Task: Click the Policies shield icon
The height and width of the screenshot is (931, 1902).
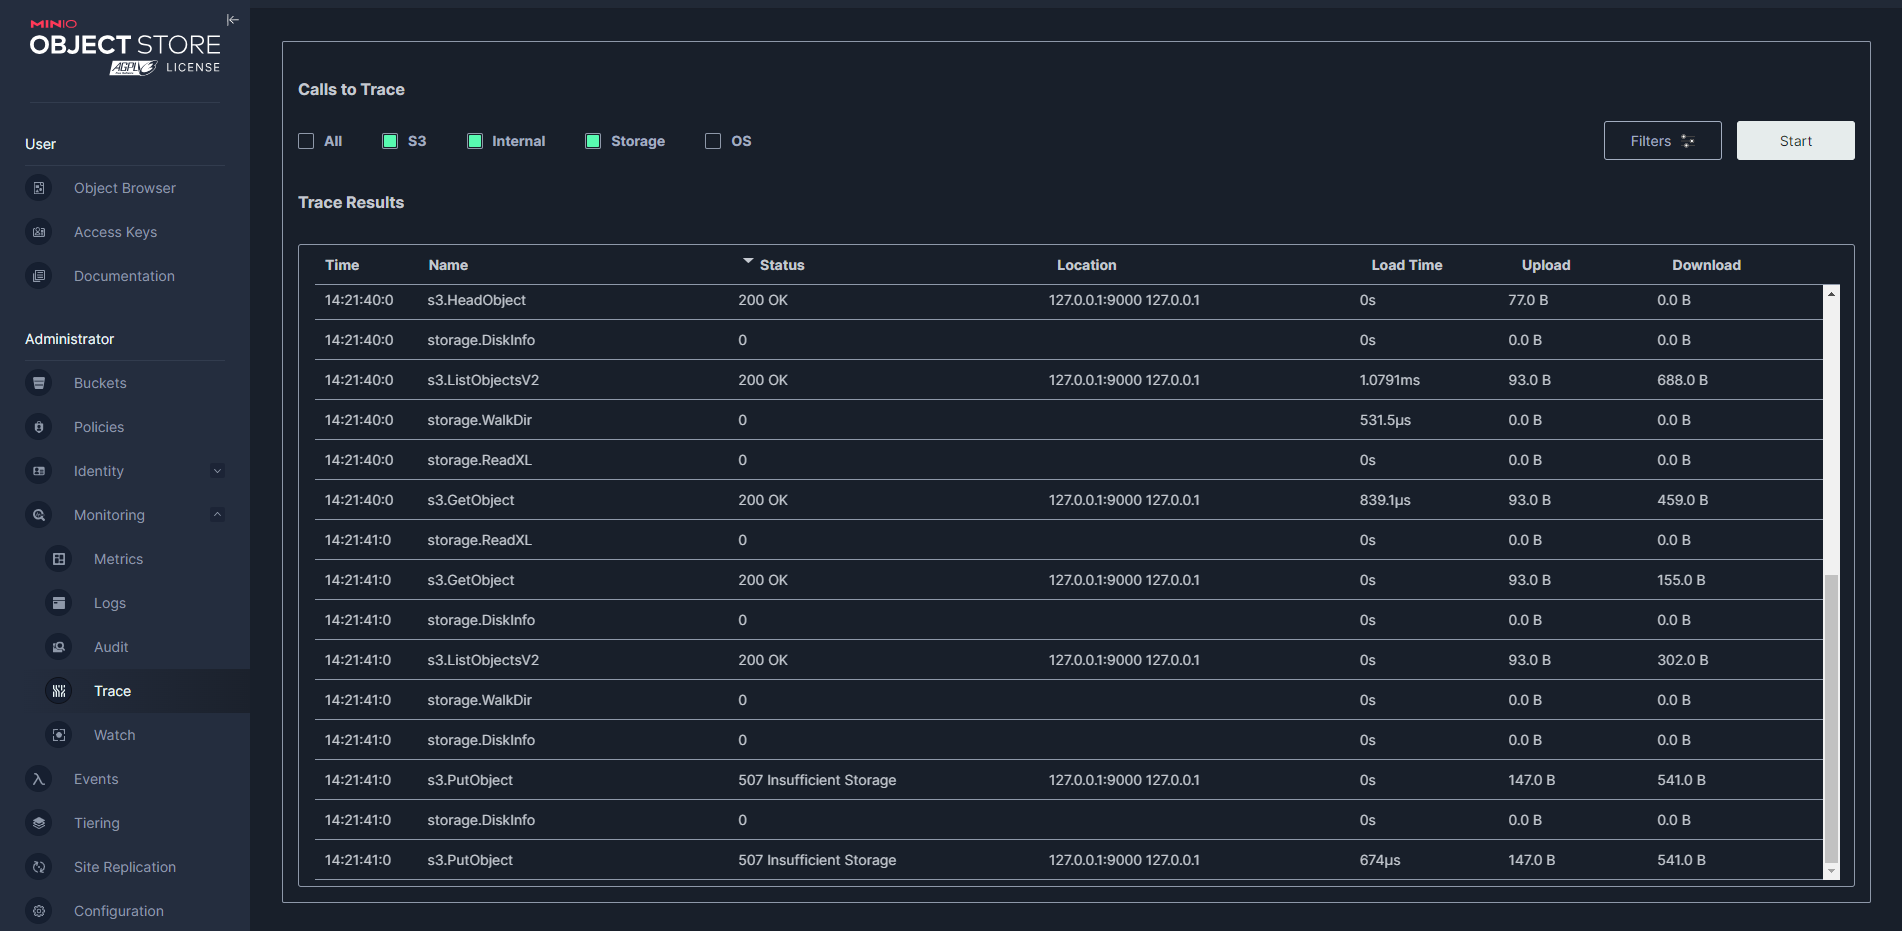Action: [x=39, y=427]
